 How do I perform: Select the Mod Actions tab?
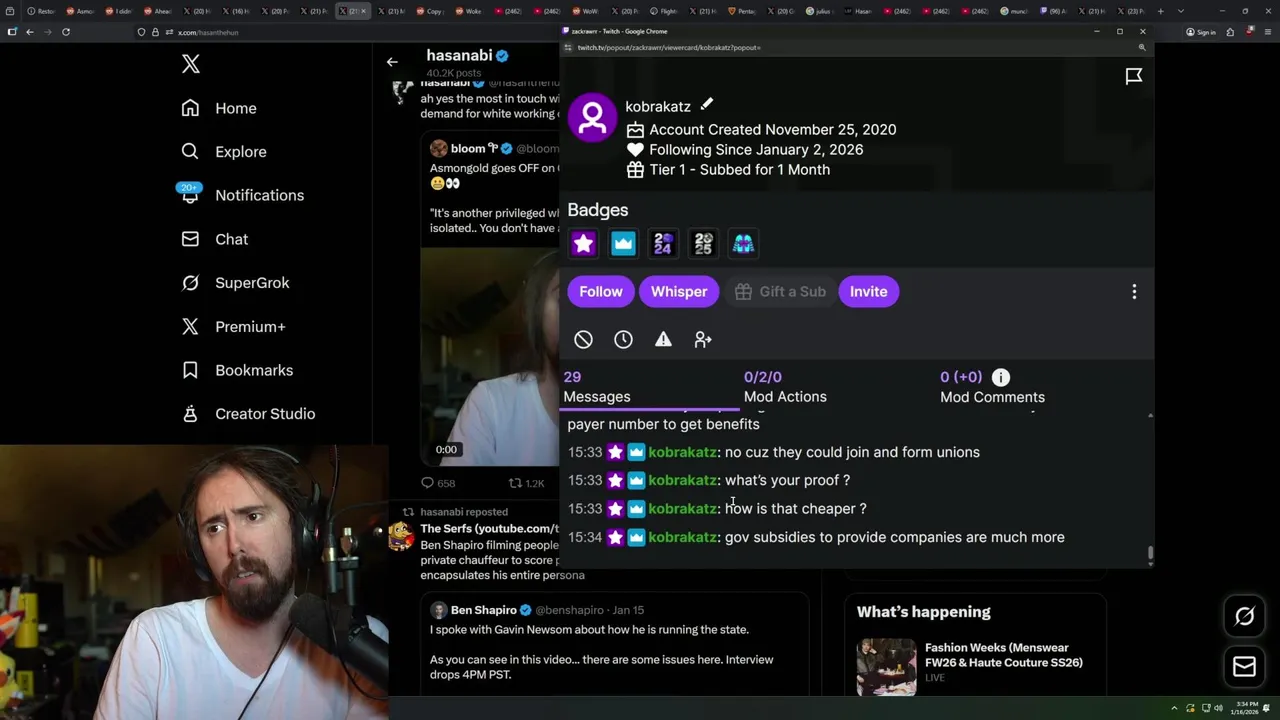[785, 387]
